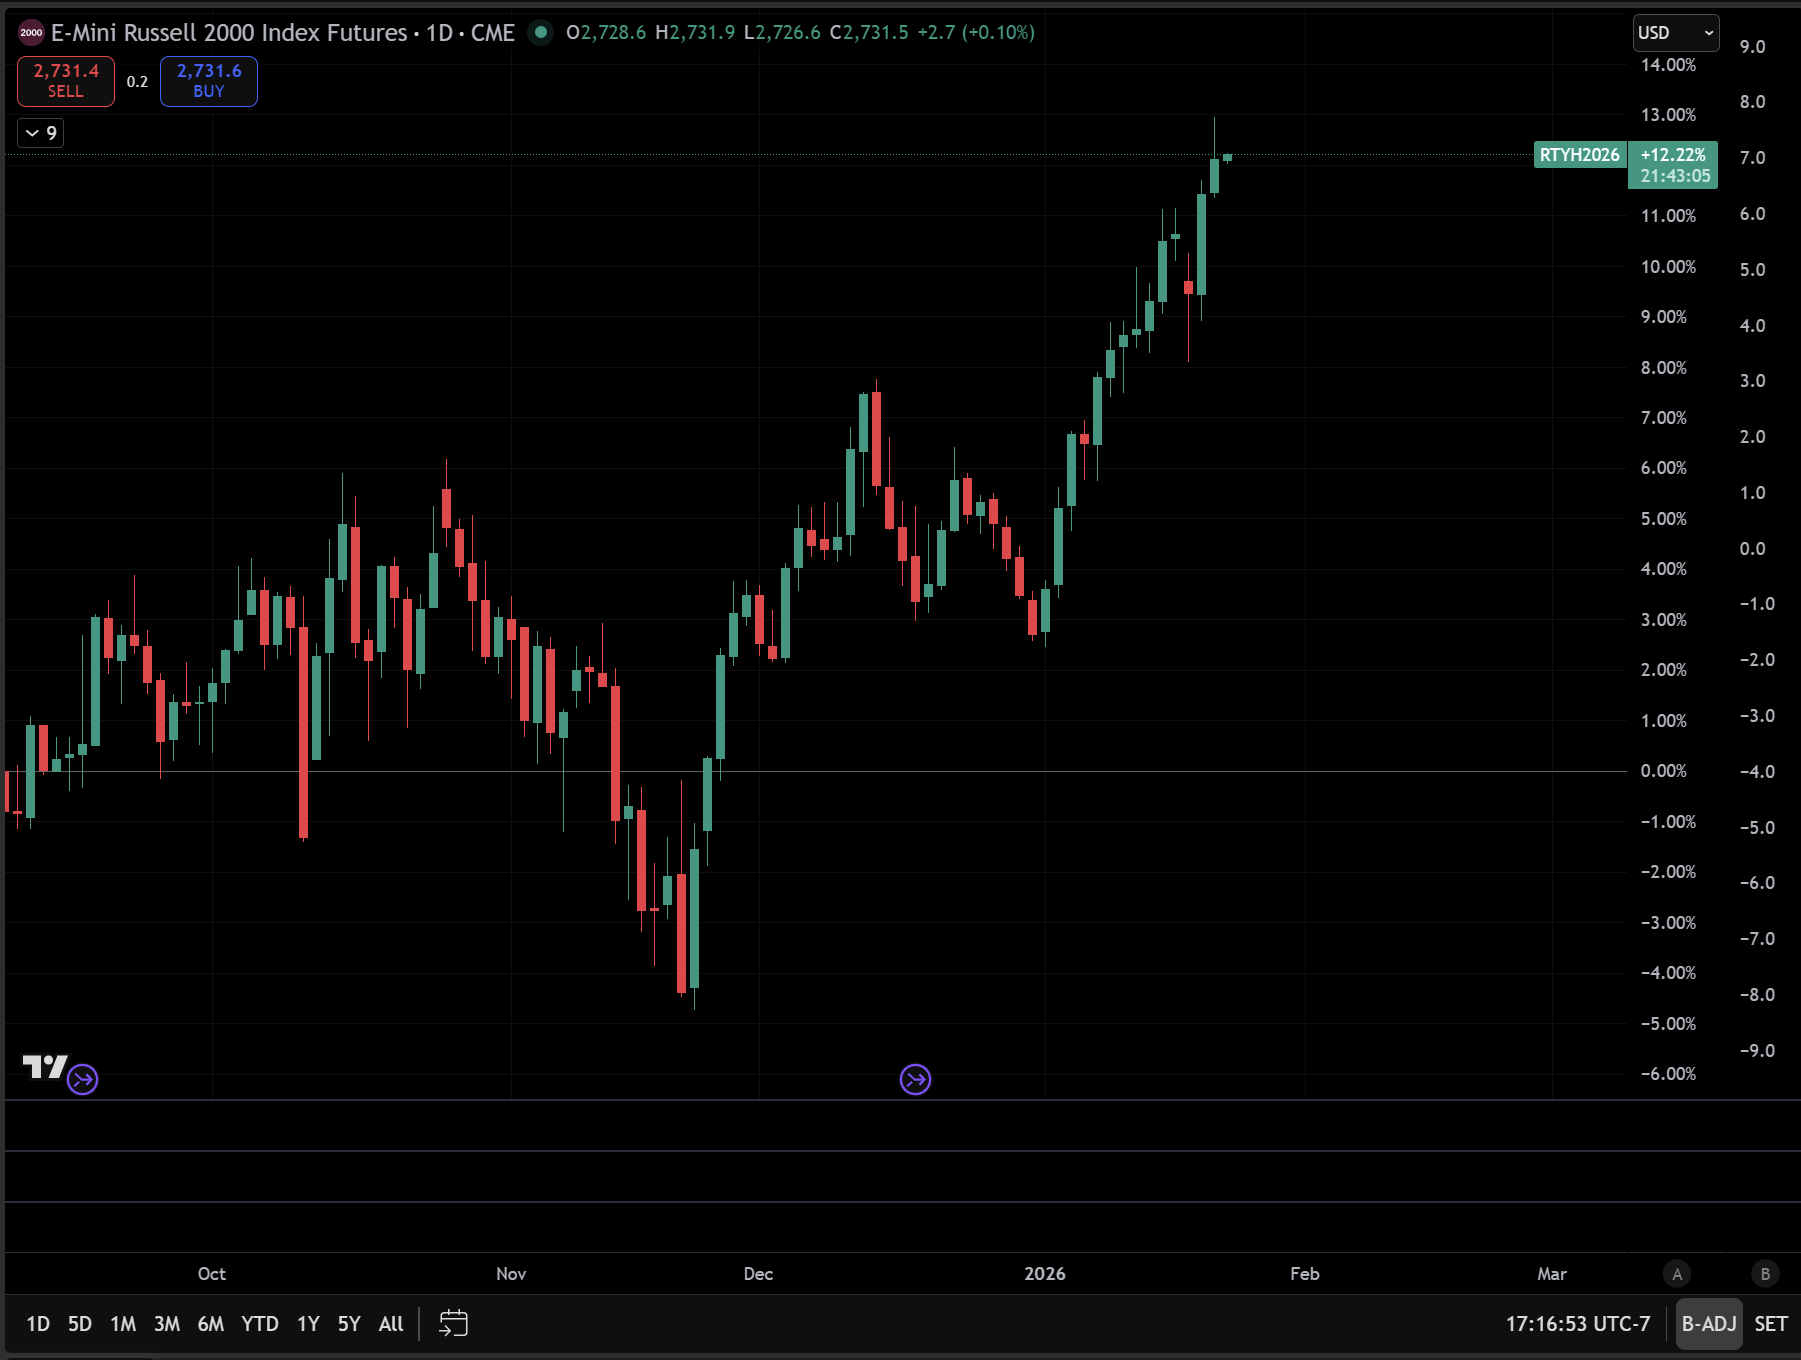Click the green market status dot
The height and width of the screenshot is (1360, 1801).
pyautogui.click(x=541, y=33)
